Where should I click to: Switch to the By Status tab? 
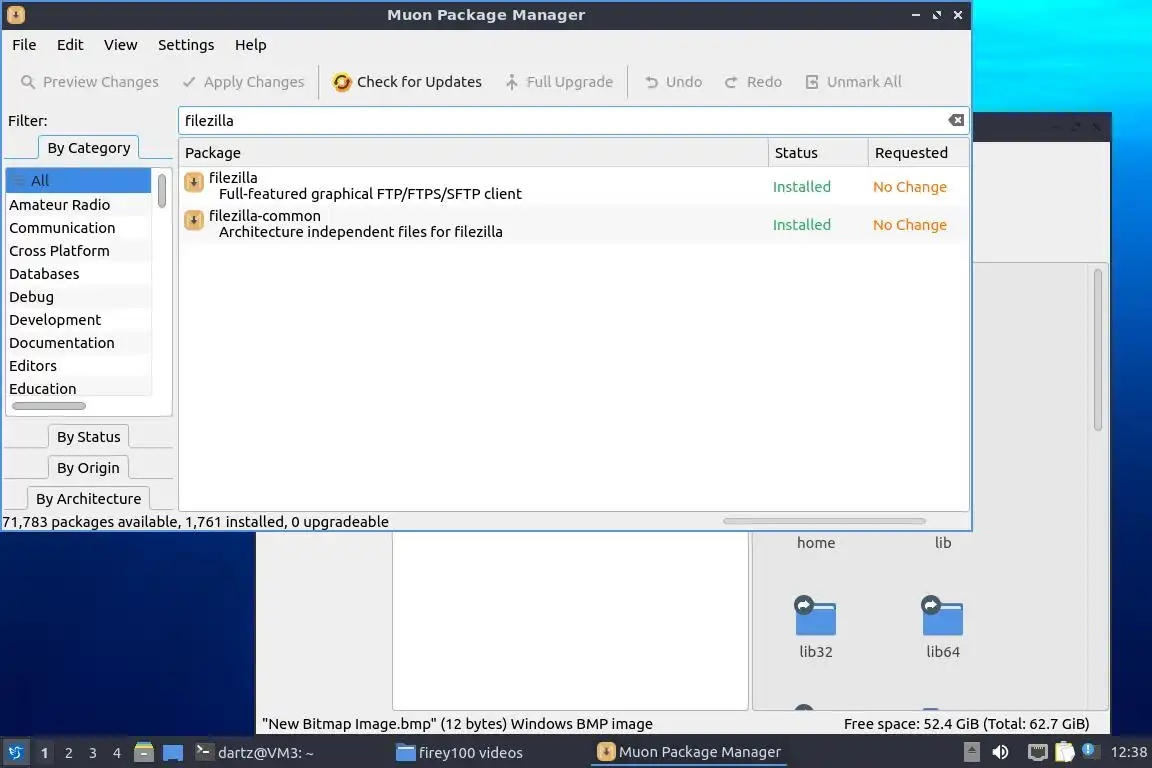click(x=88, y=437)
